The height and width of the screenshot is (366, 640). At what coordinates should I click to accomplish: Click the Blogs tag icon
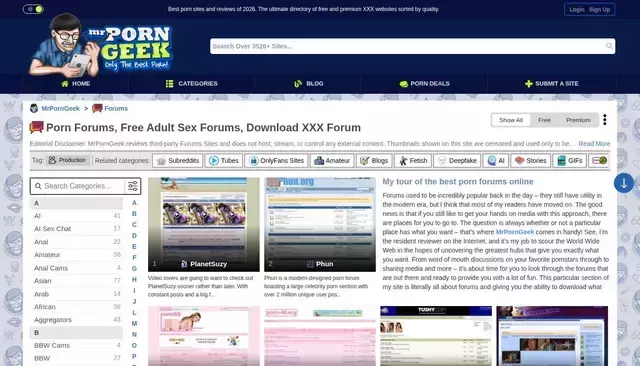click(x=364, y=161)
